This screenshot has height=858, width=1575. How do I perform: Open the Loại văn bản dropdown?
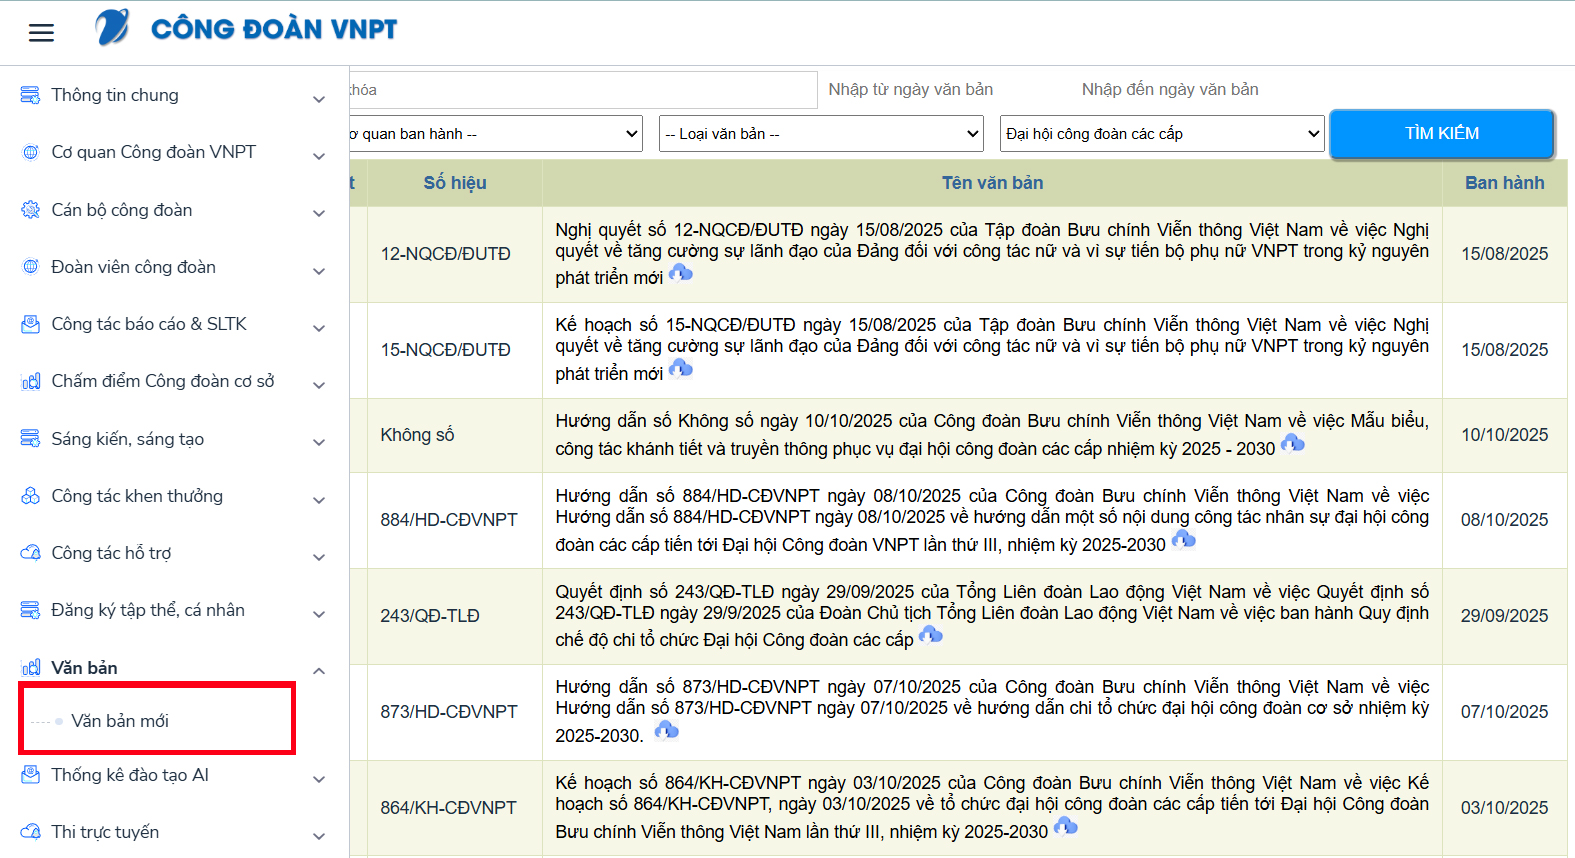(821, 134)
